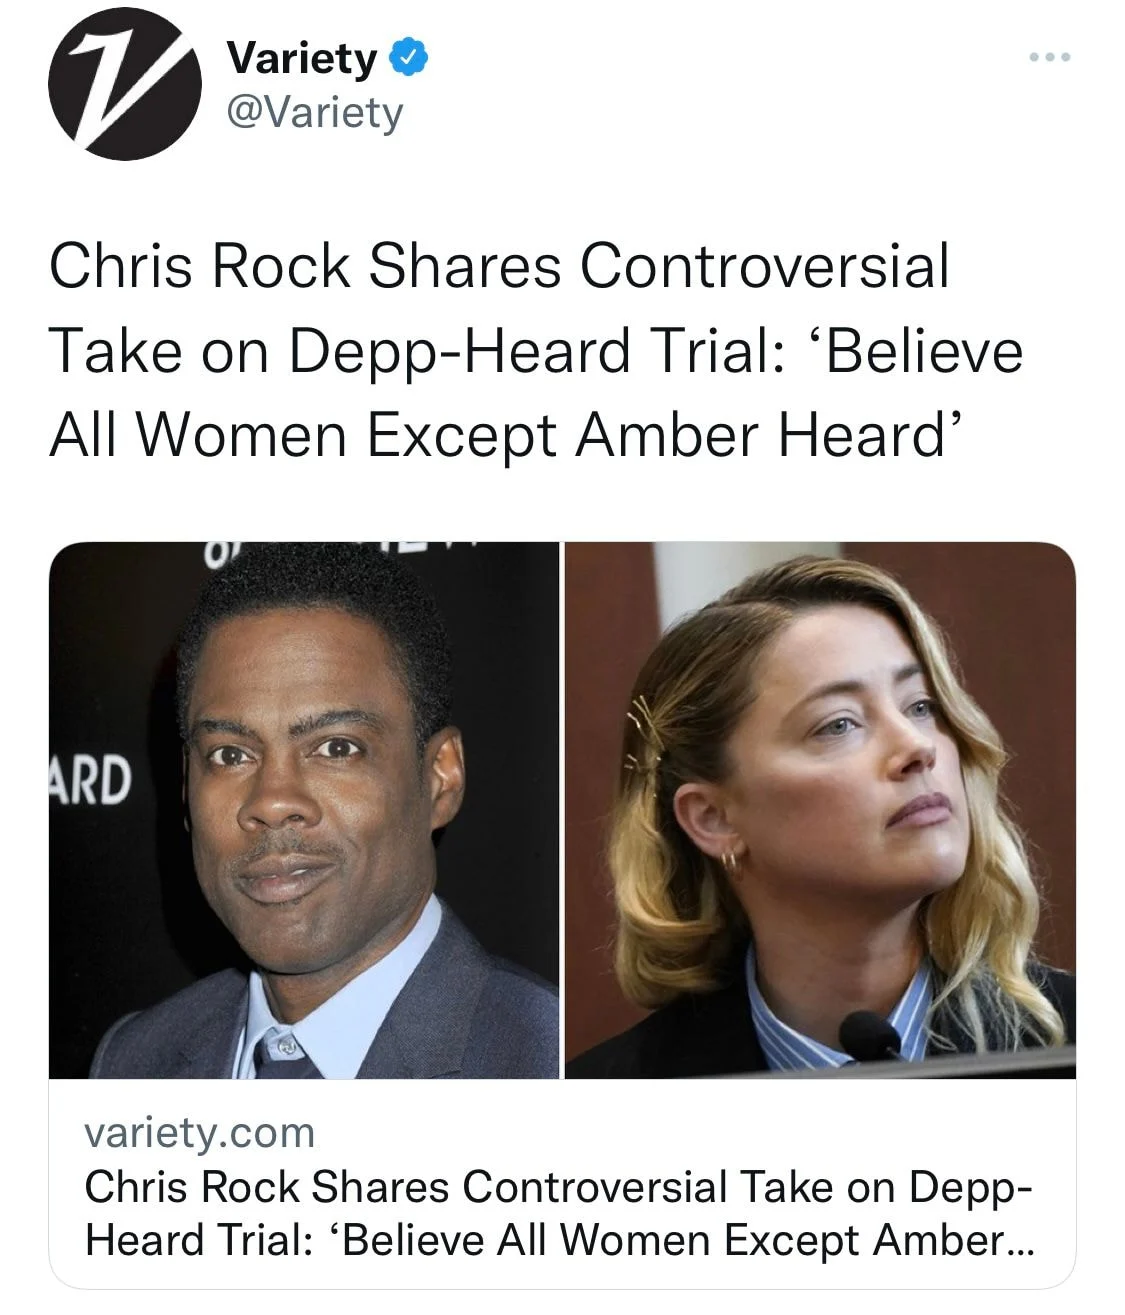
Task: Click the tweet headline's first line
Action: point(499,266)
